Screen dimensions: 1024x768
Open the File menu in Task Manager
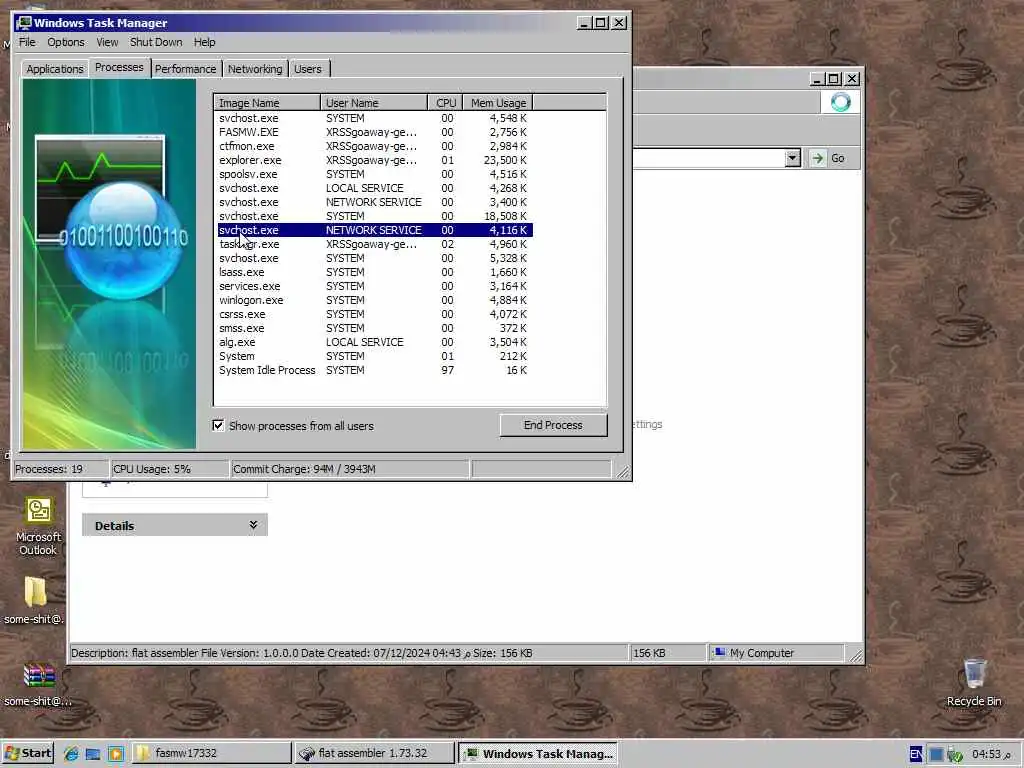[27, 42]
